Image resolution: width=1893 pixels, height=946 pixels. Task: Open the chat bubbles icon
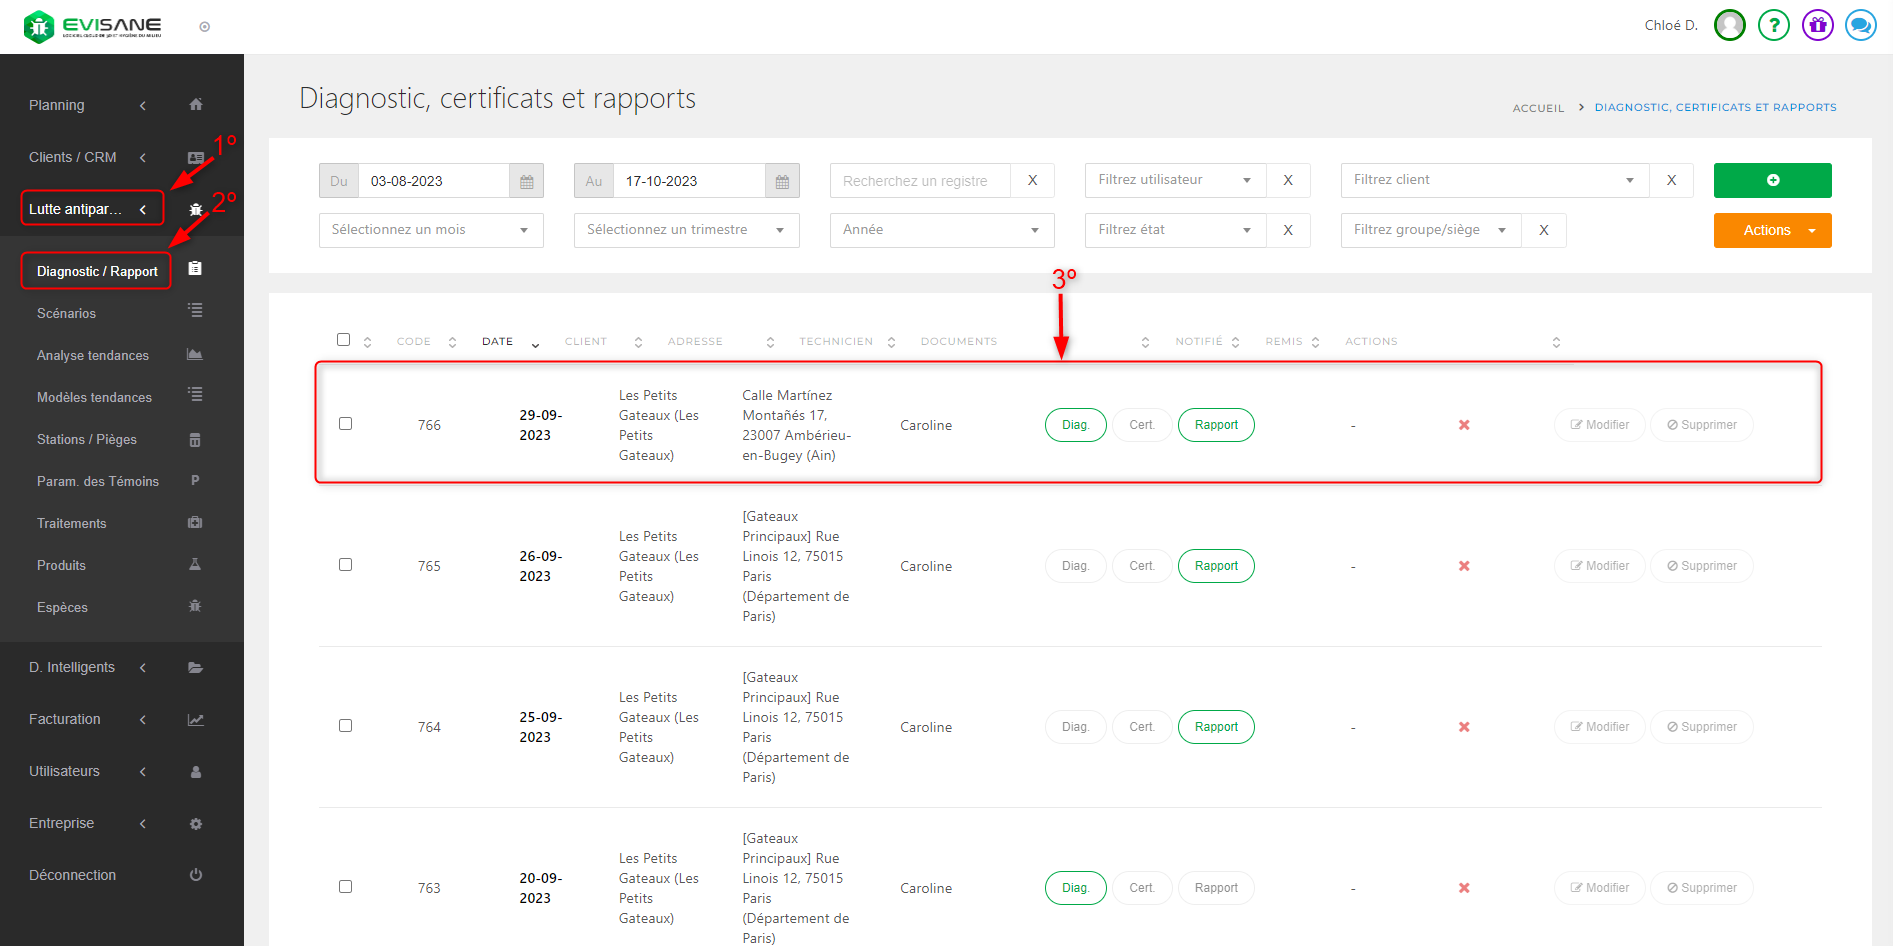click(x=1860, y=25)
